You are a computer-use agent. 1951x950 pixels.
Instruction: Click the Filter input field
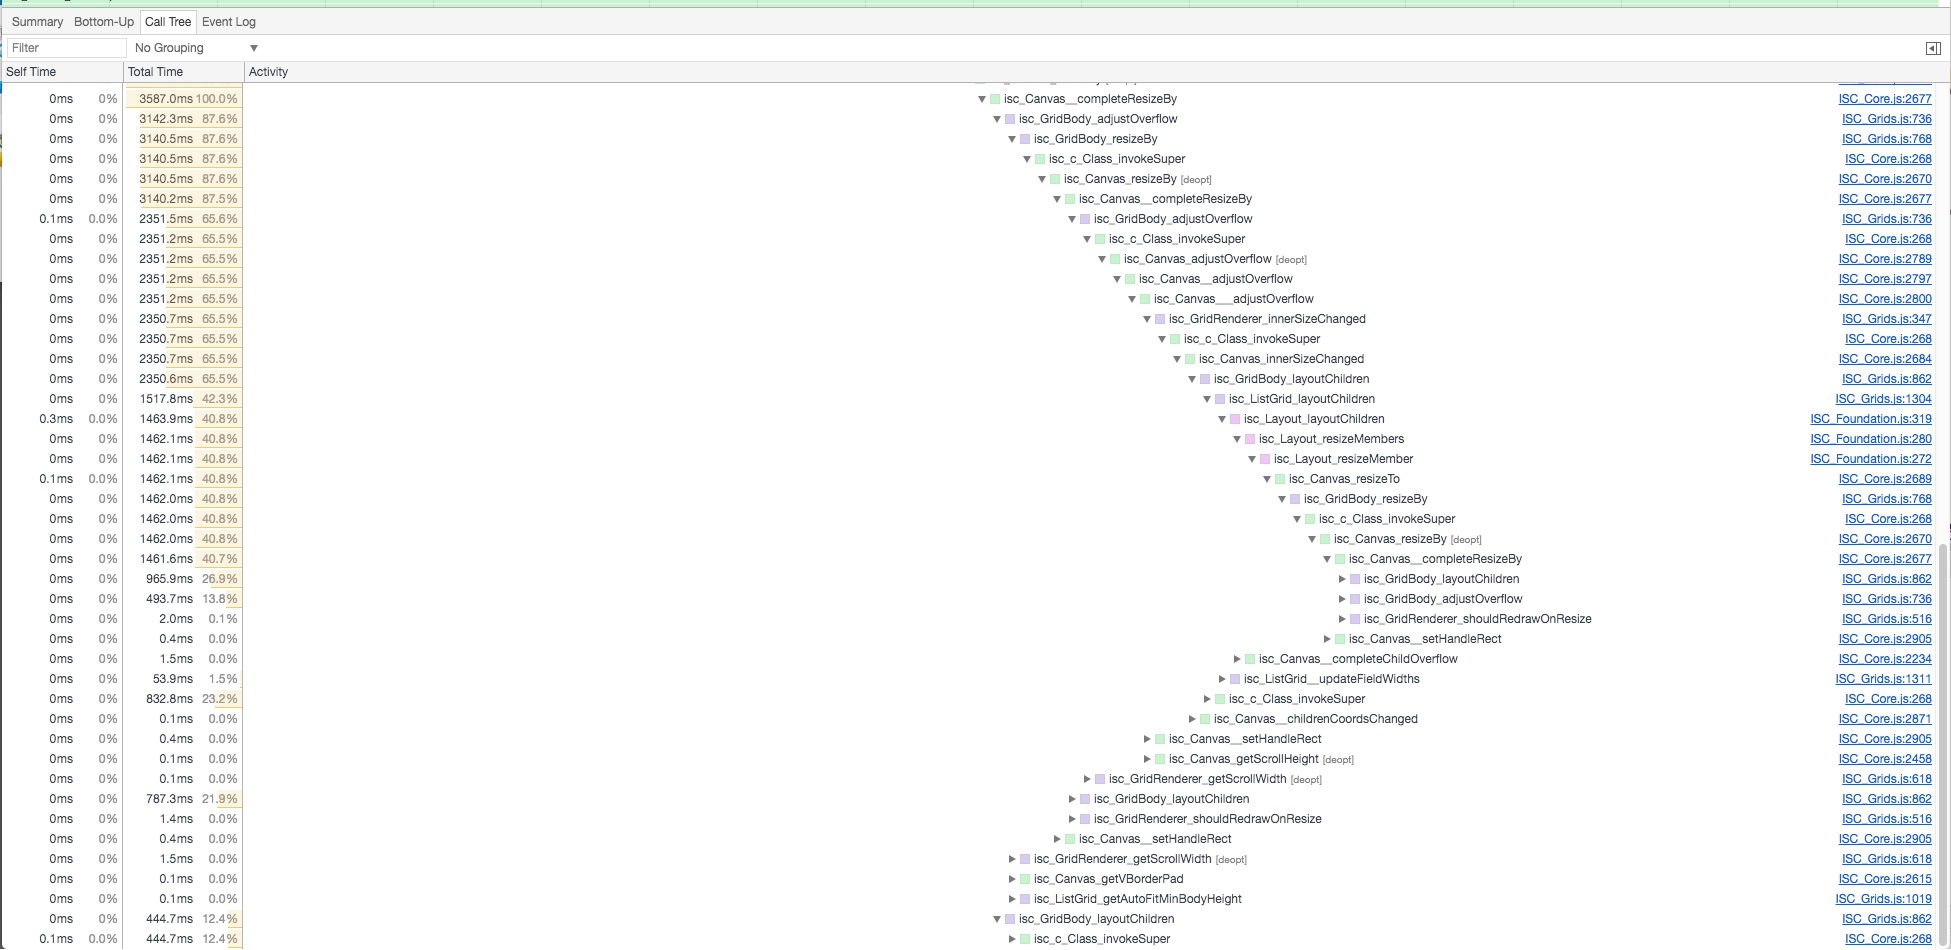pos(66,48)
